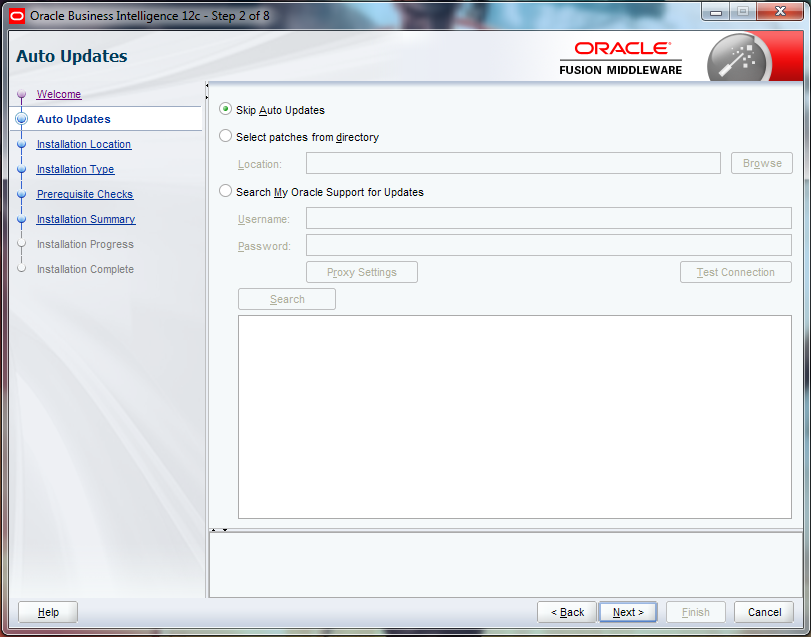
Task: Choose Select patches from directory option
Action: [x=225, y=136]
